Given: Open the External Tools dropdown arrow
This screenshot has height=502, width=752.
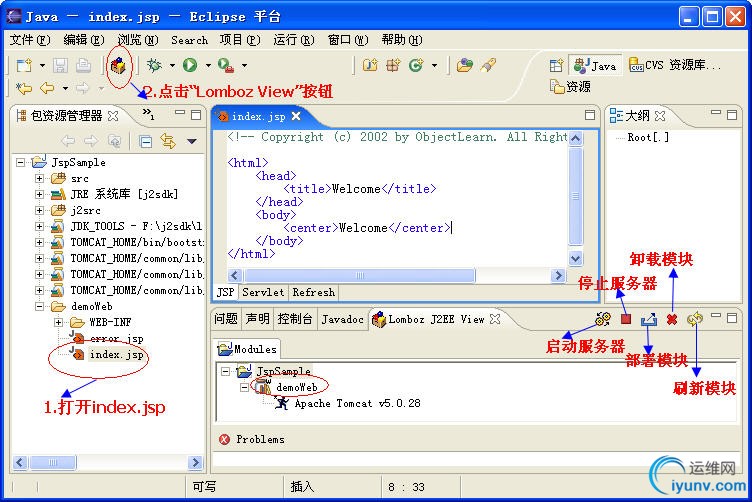Looking at the screenshot, I should pyautogui.click(x=245, y=65).
